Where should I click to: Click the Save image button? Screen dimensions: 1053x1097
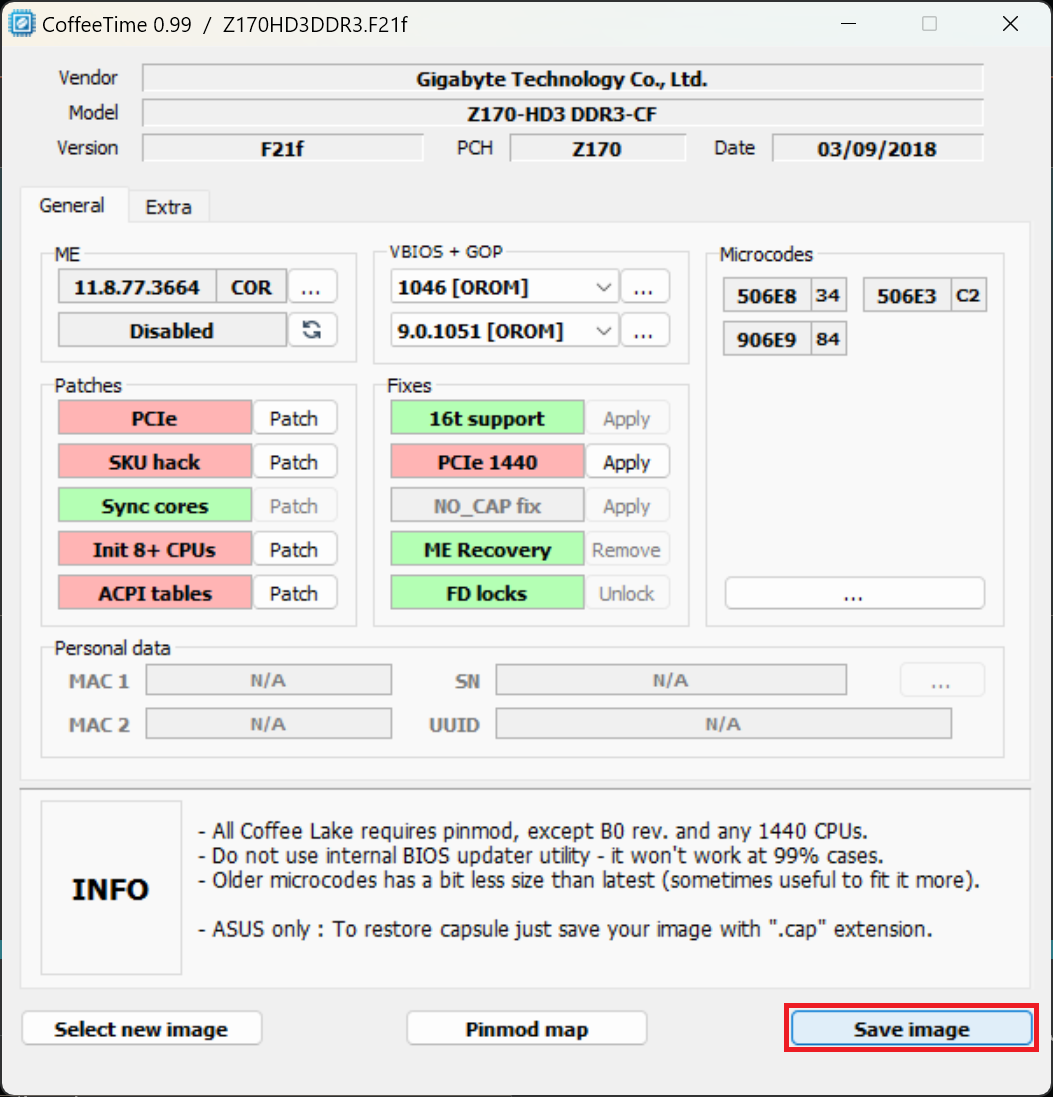click(x=911, y=1029)
